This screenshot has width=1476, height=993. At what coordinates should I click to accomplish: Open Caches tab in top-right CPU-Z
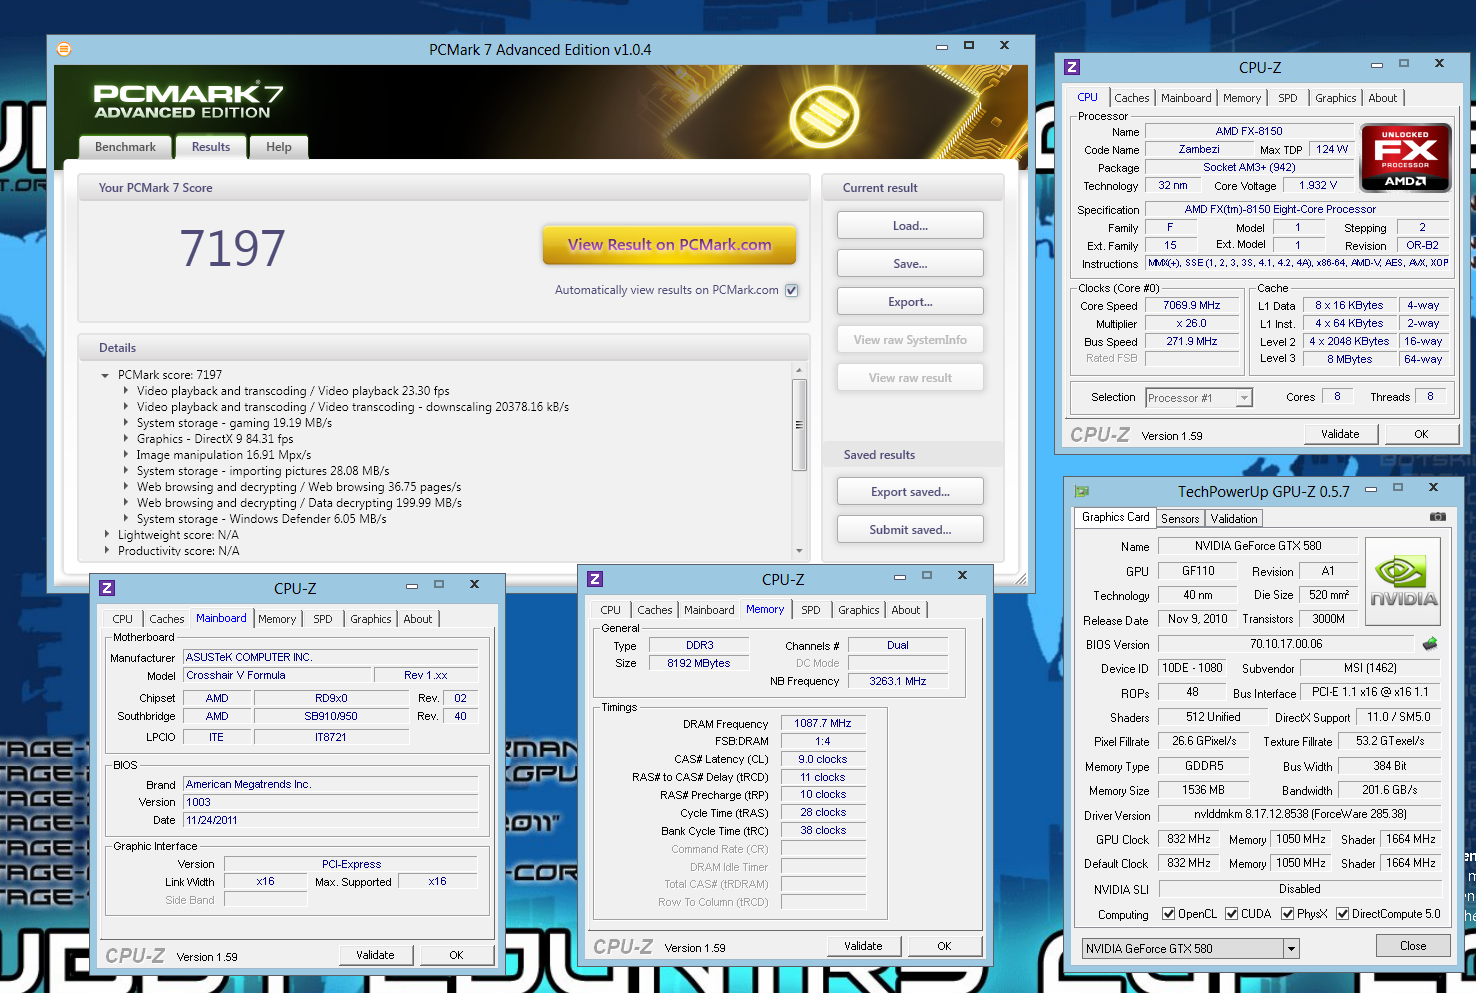(x=1131, y=98)
